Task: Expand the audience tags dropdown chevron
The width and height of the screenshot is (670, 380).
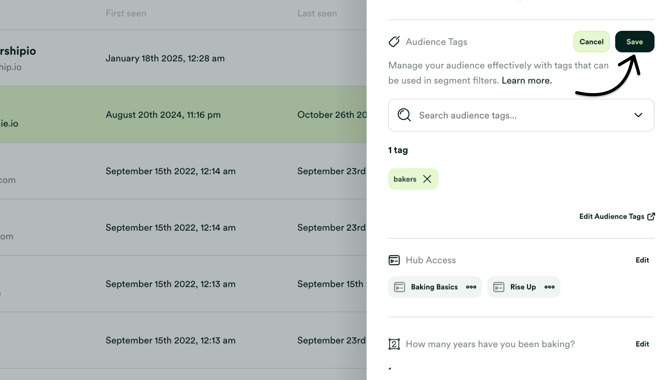Action: click(638, 115)
